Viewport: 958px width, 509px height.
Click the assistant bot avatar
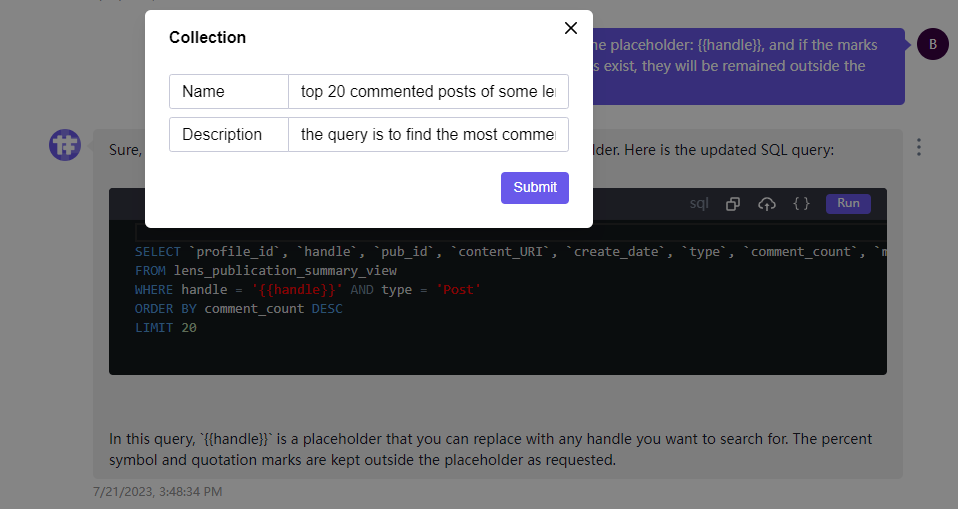pyautogui.click(x=65, y=144)
